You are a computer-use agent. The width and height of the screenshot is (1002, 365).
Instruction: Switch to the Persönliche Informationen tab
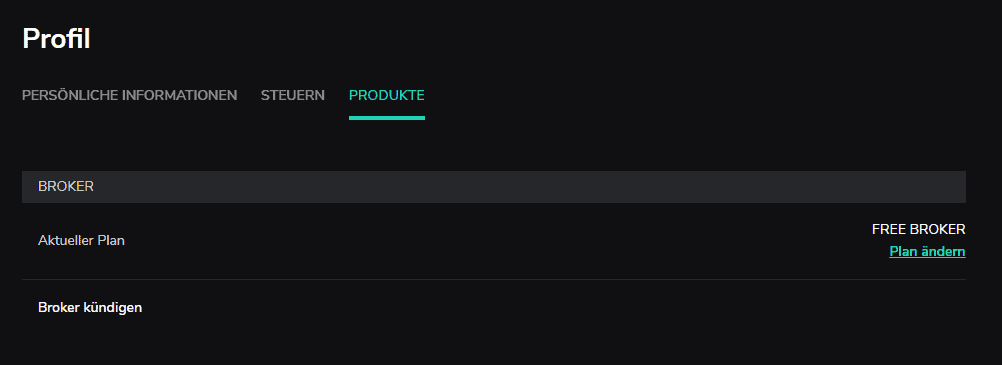click(130, 95)
